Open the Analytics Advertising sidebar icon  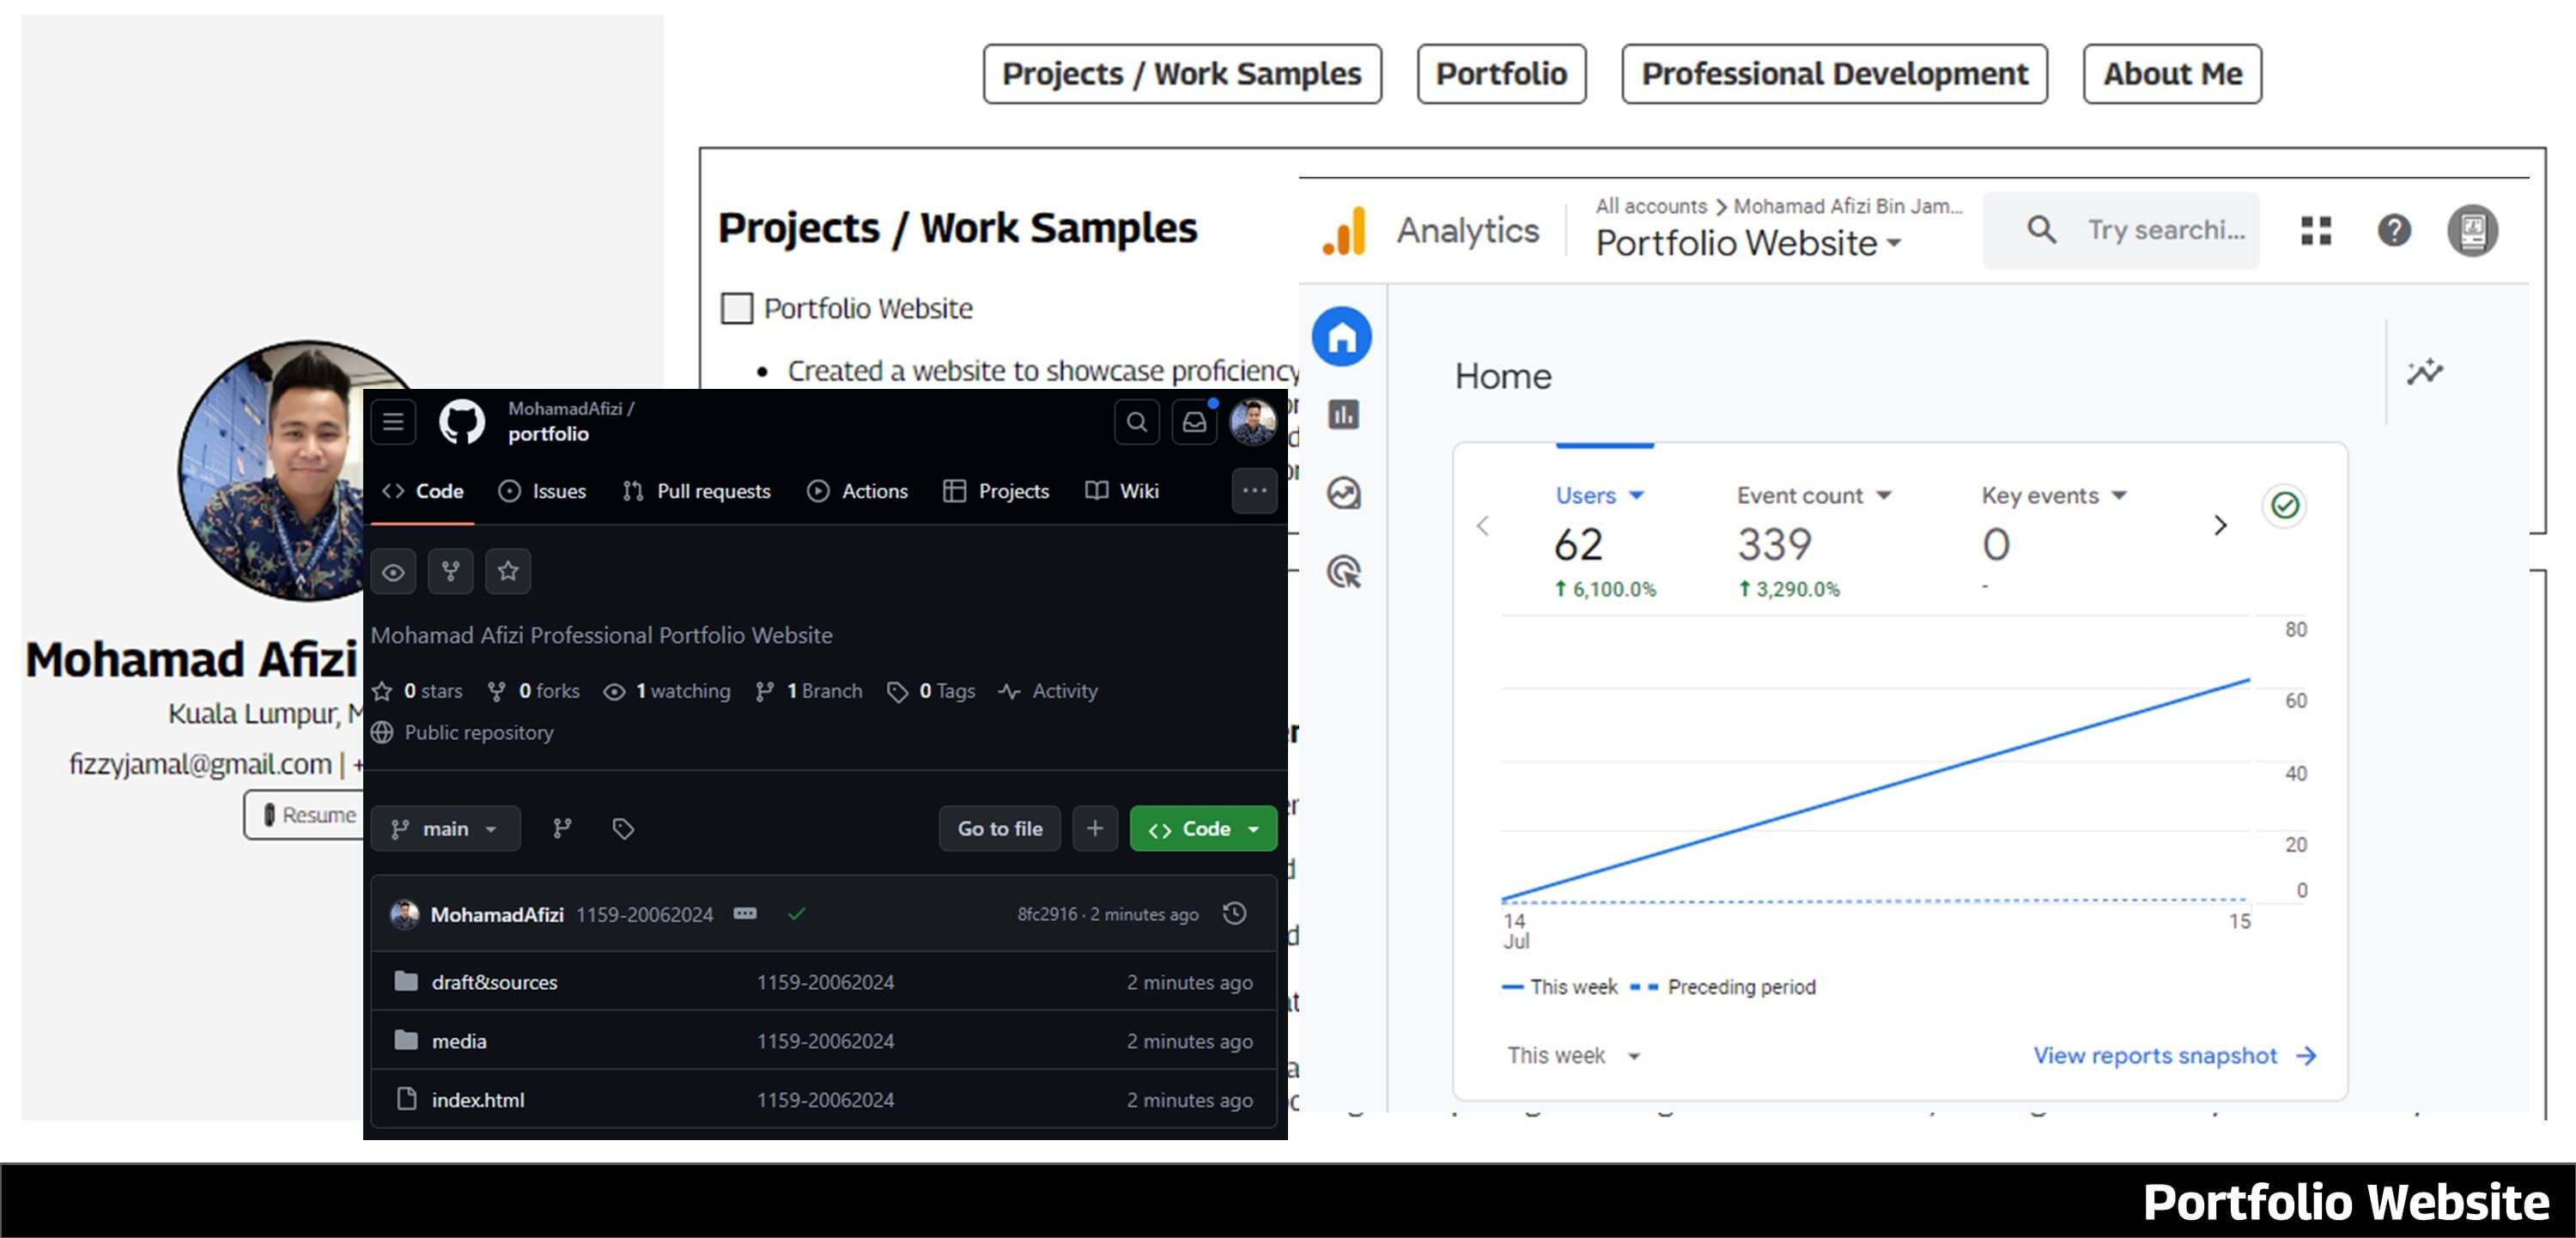(1343, 572)
